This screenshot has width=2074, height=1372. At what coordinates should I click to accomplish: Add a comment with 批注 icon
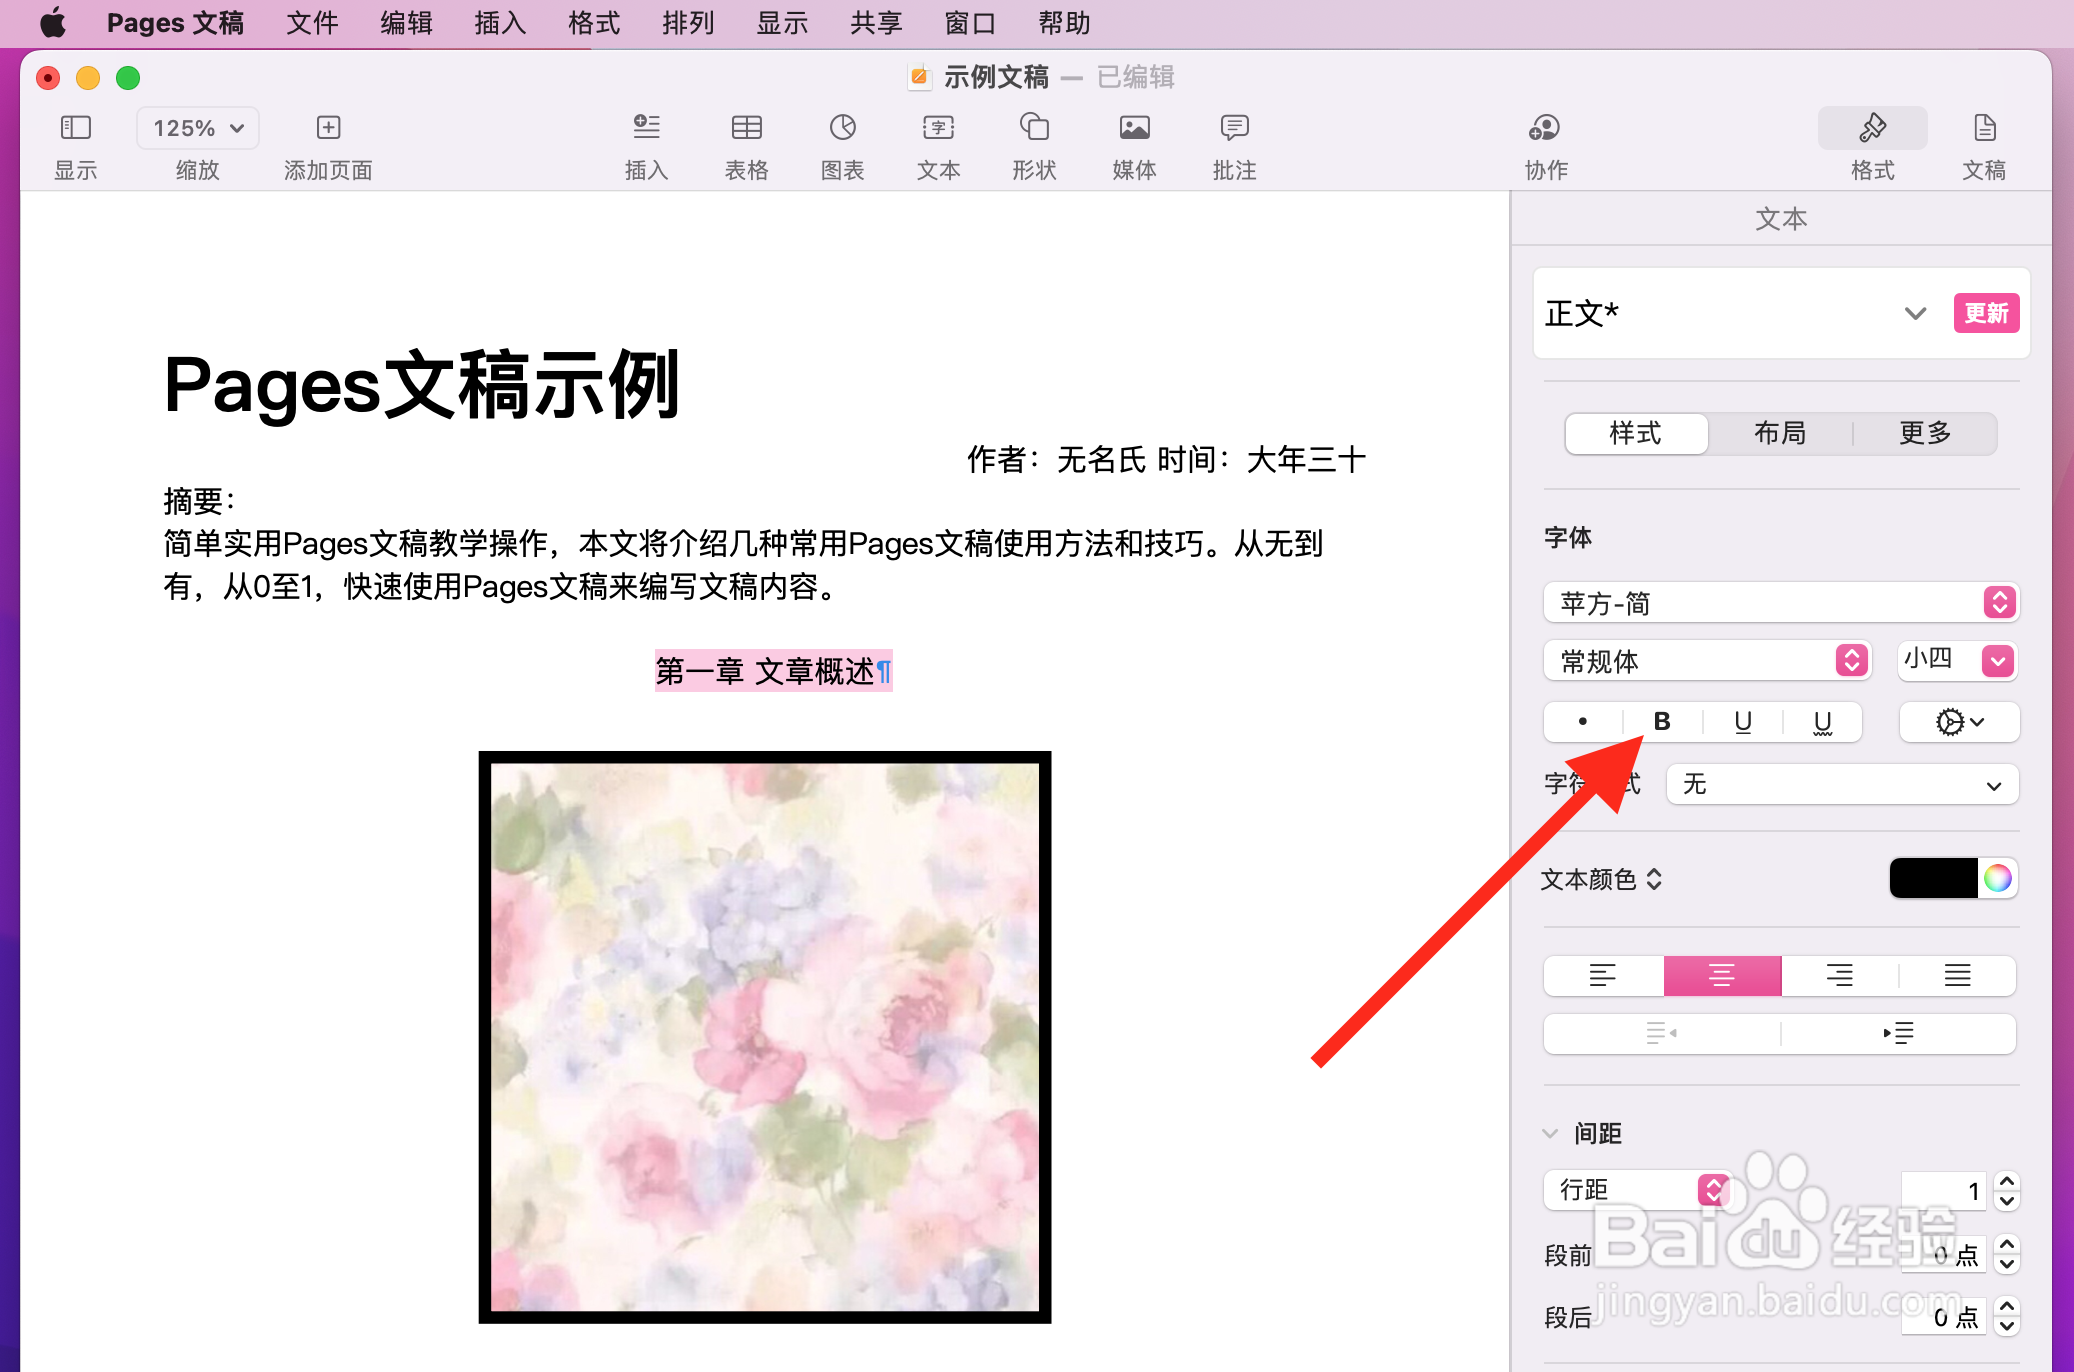pyautogui.click(x=1234, y=127)
